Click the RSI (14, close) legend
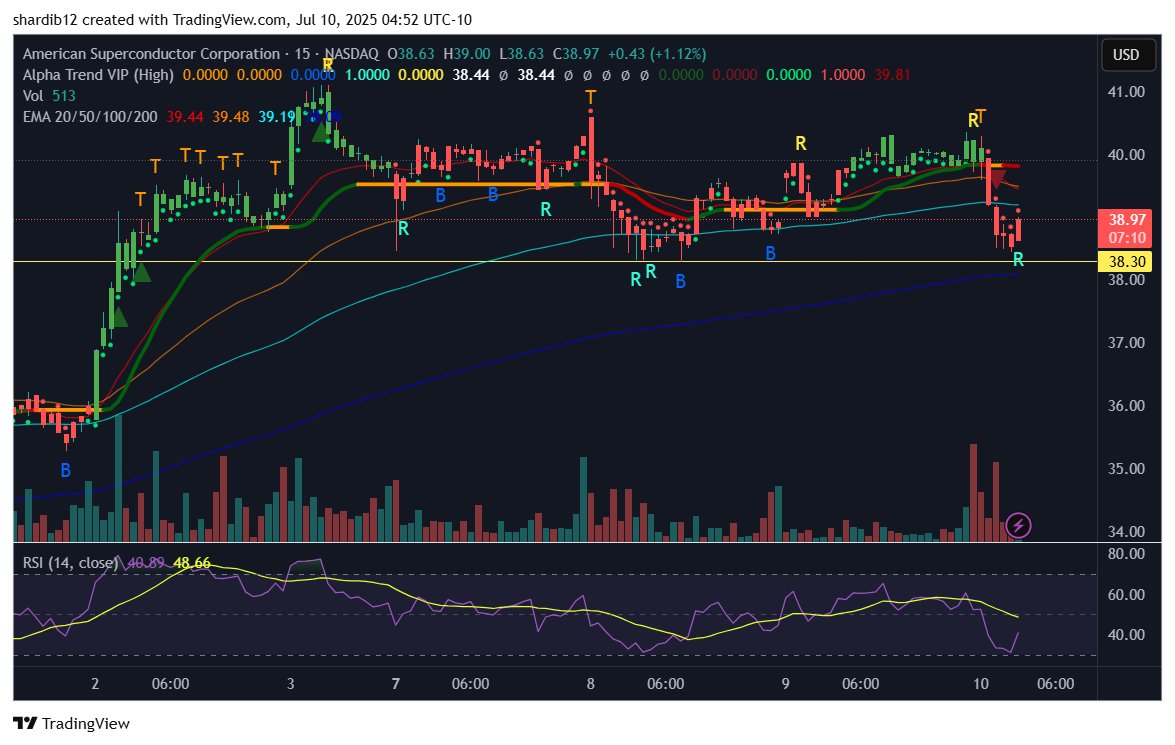1175x745 pixels. pos(70,563)
